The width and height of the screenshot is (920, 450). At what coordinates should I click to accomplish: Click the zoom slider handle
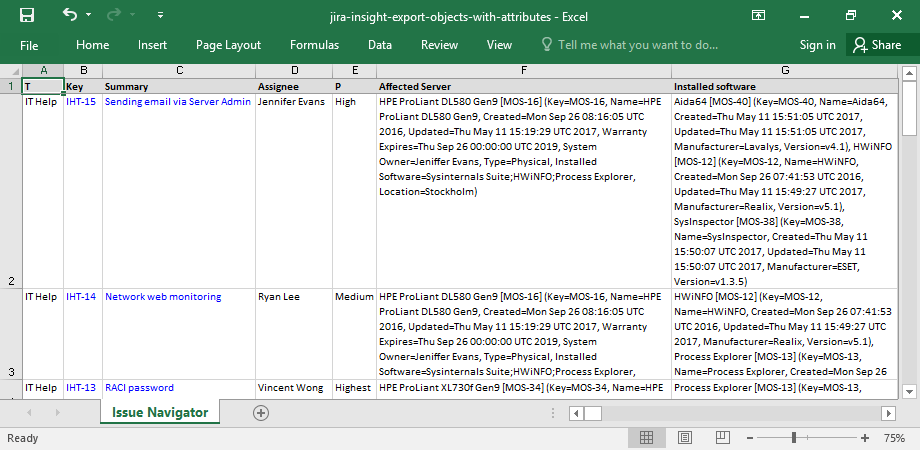tap(794, 438)
